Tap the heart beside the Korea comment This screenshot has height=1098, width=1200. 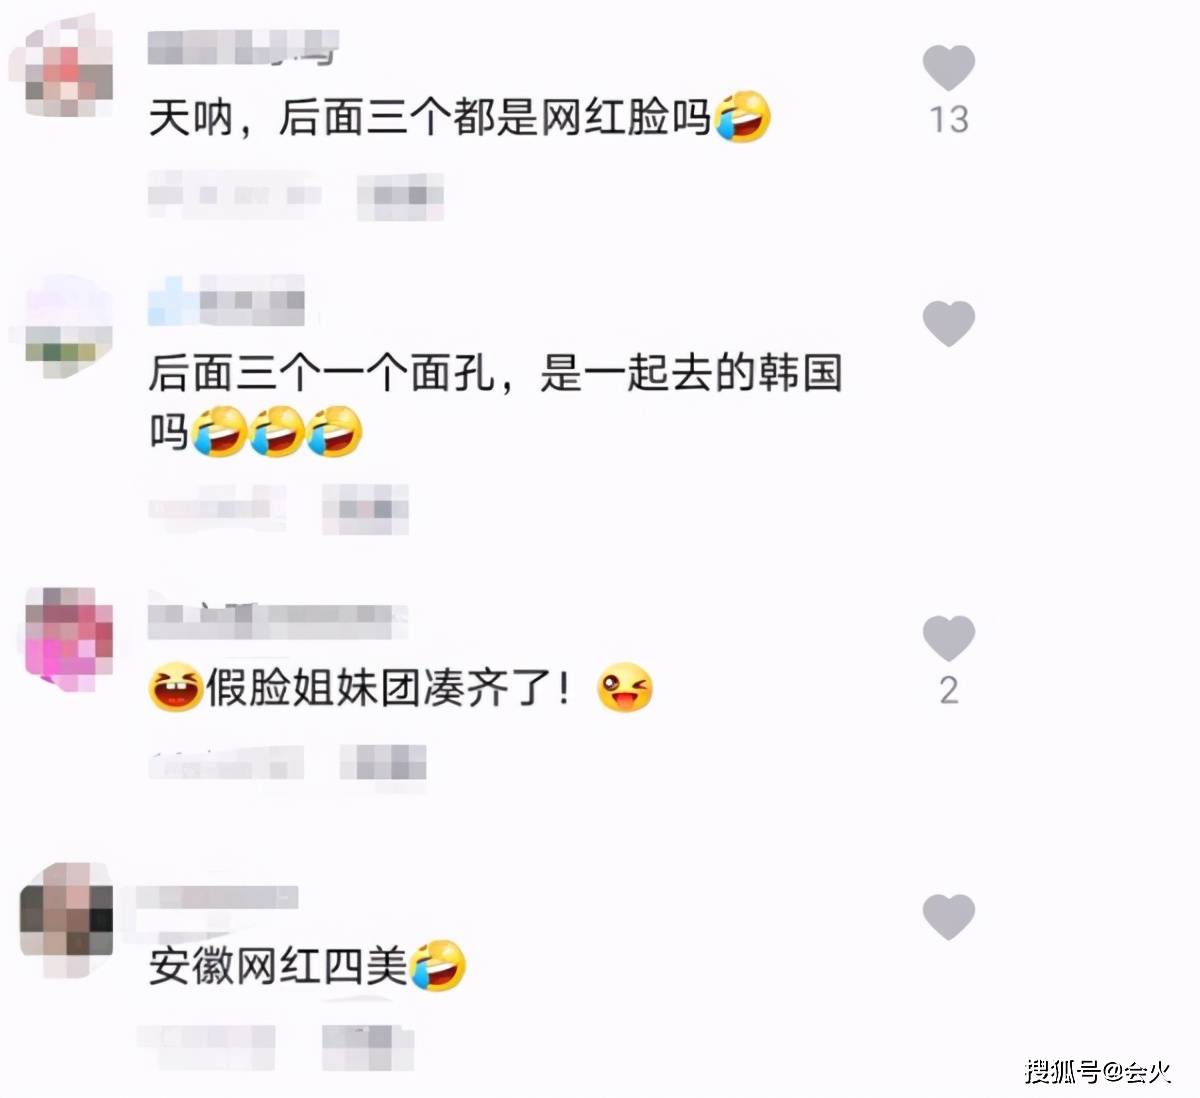(x=948, y=324)
